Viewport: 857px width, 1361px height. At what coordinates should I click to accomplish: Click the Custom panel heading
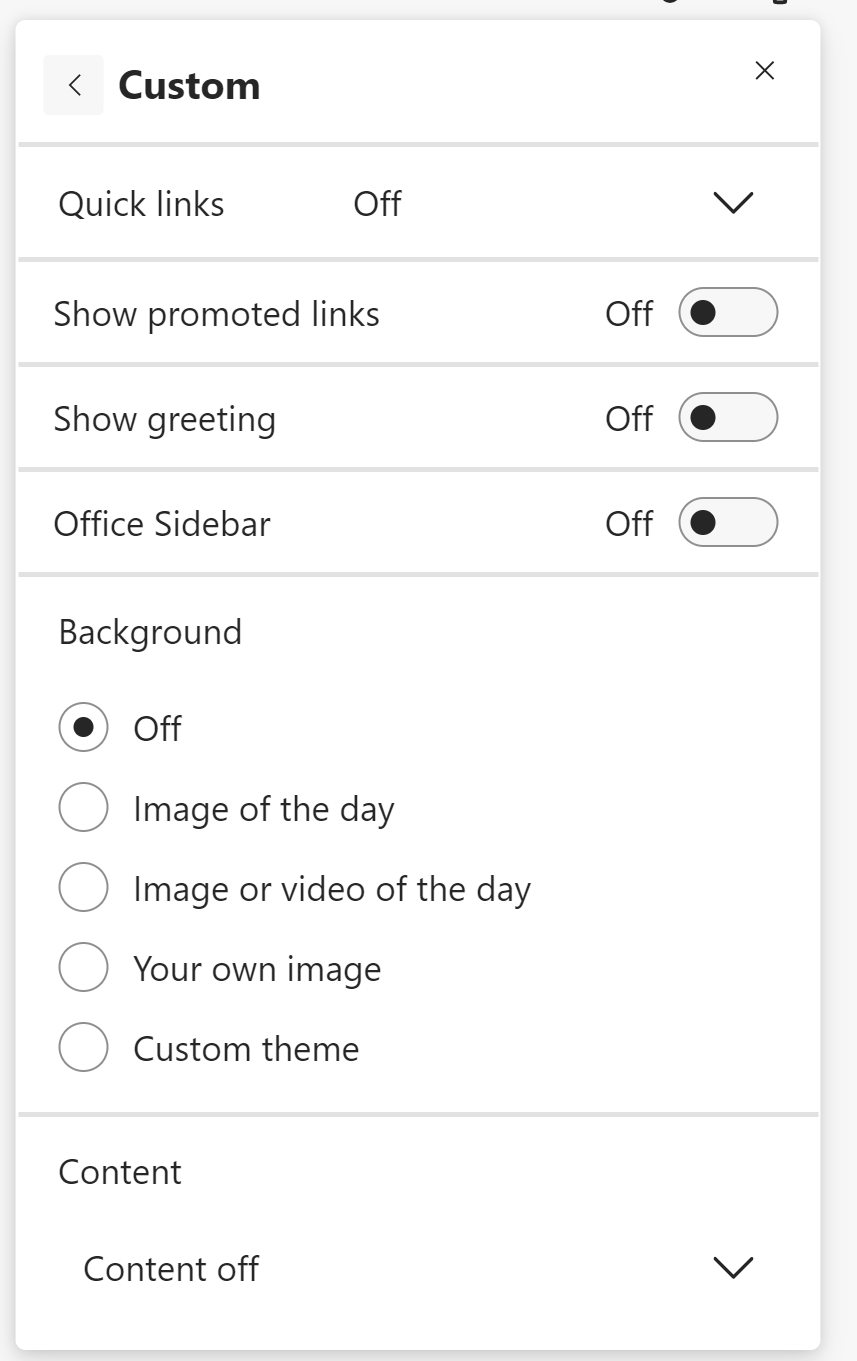click(x=189, y=86)
